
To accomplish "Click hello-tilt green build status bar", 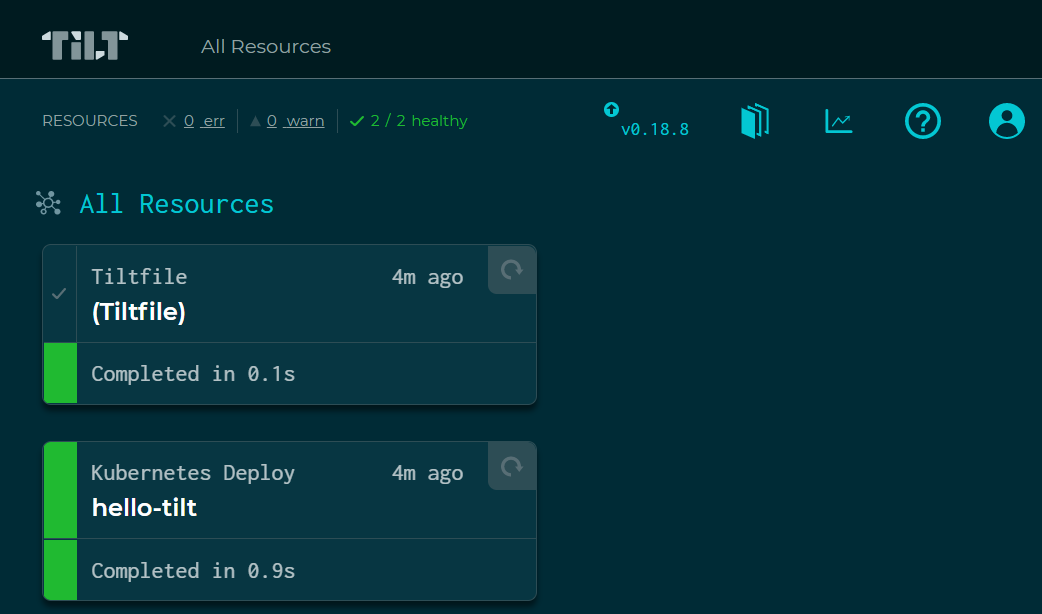I will (x=60, y=569).
